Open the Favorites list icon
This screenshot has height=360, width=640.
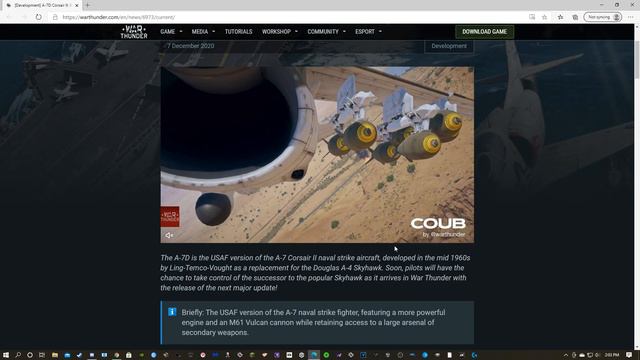point(560,17)
